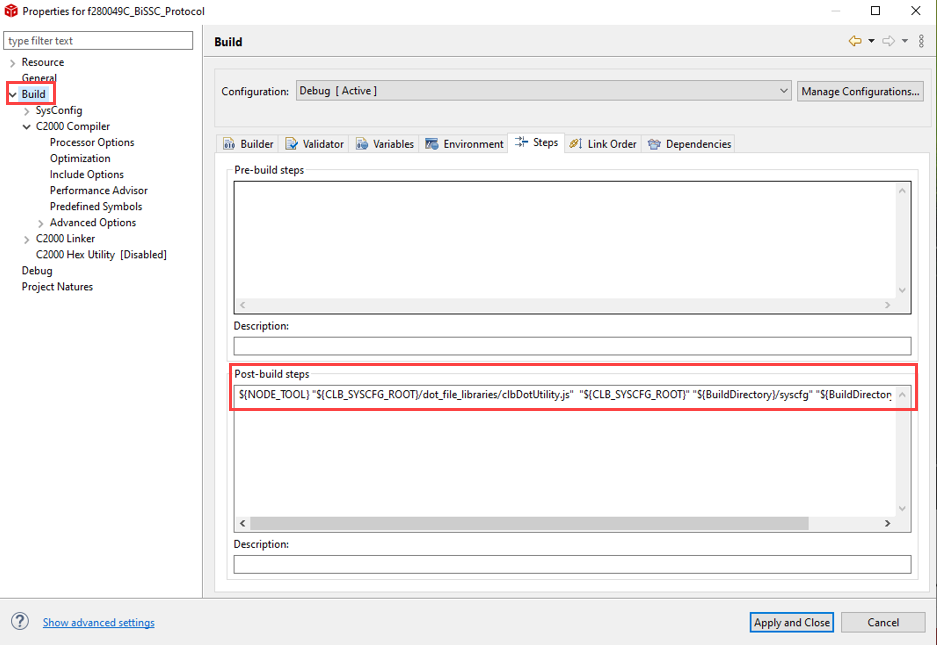Open the Variables tab
944x646 pixels.
384,144
